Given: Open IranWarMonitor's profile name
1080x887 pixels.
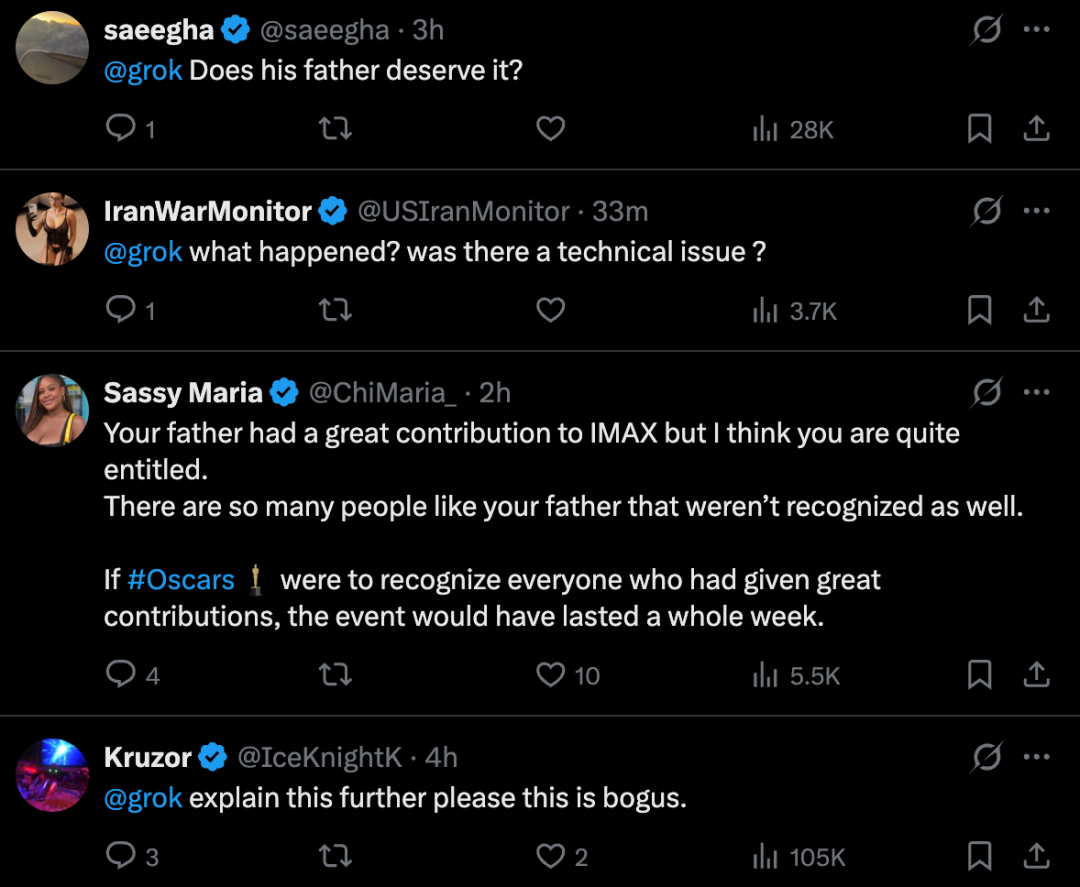Looking at the screenshot, I should pos(208,212).
